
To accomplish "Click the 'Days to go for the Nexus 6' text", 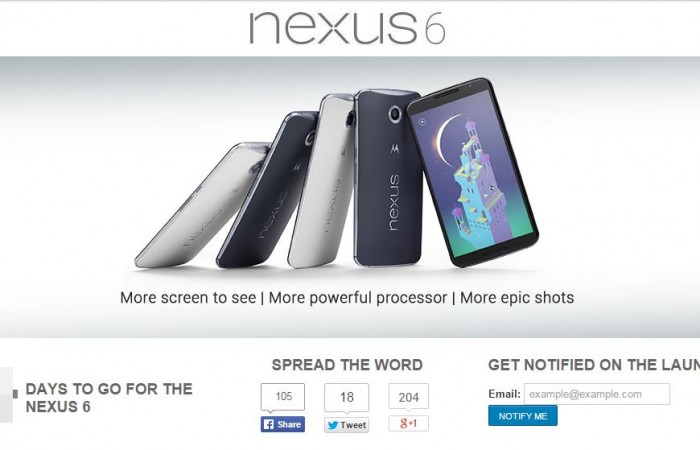I will pyautogui.click(x=109, y=397).
